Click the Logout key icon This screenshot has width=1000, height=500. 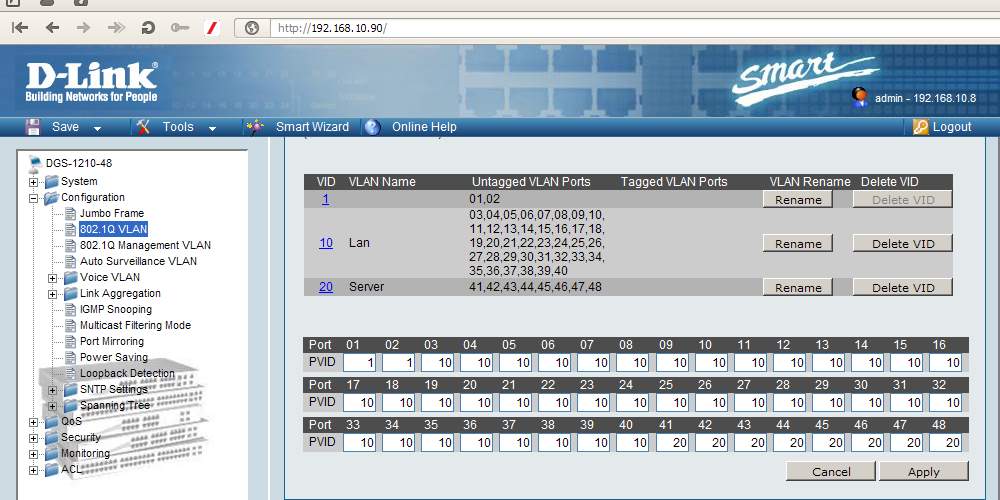920,127
